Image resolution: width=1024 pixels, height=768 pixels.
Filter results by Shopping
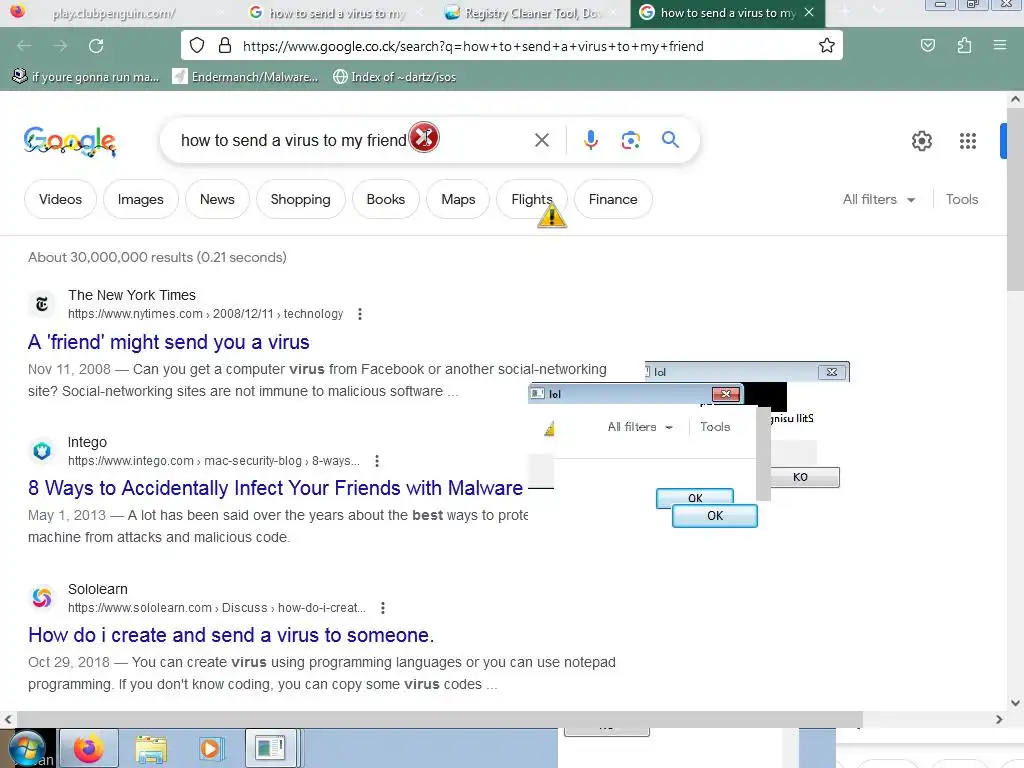300,199
